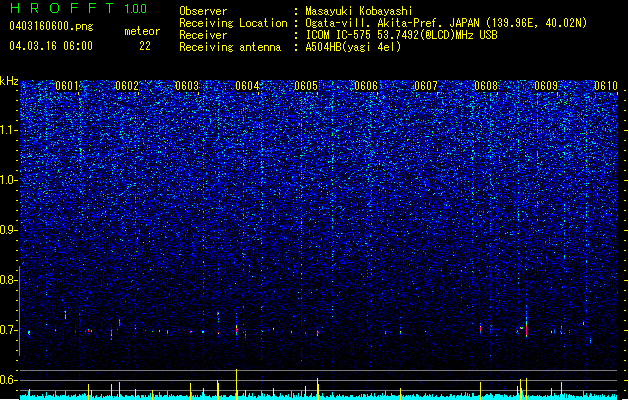This screenshot has width=629, height=400.
Task: Click the 0605 time marker
Action: pyautogui.click(x=306, y=86)
